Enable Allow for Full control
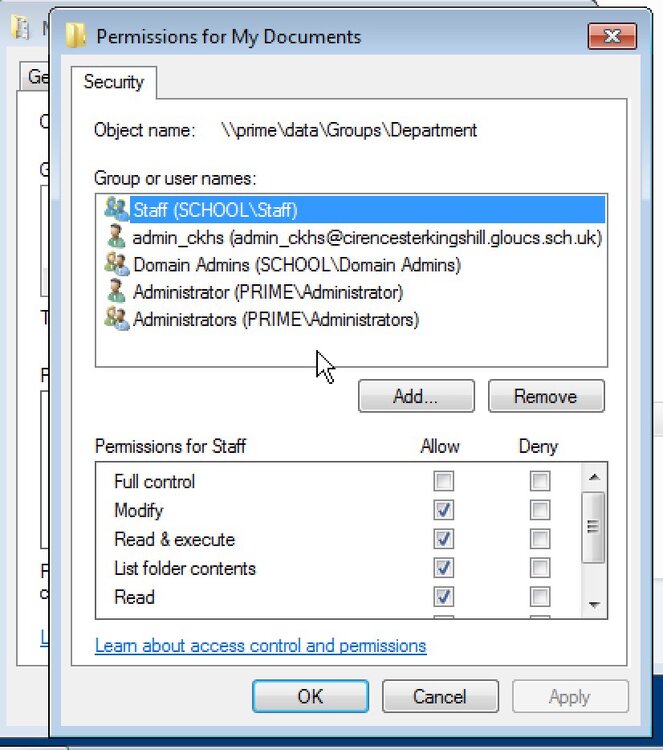The width and height of the screenshot is (663, 750). click(443, 481)
